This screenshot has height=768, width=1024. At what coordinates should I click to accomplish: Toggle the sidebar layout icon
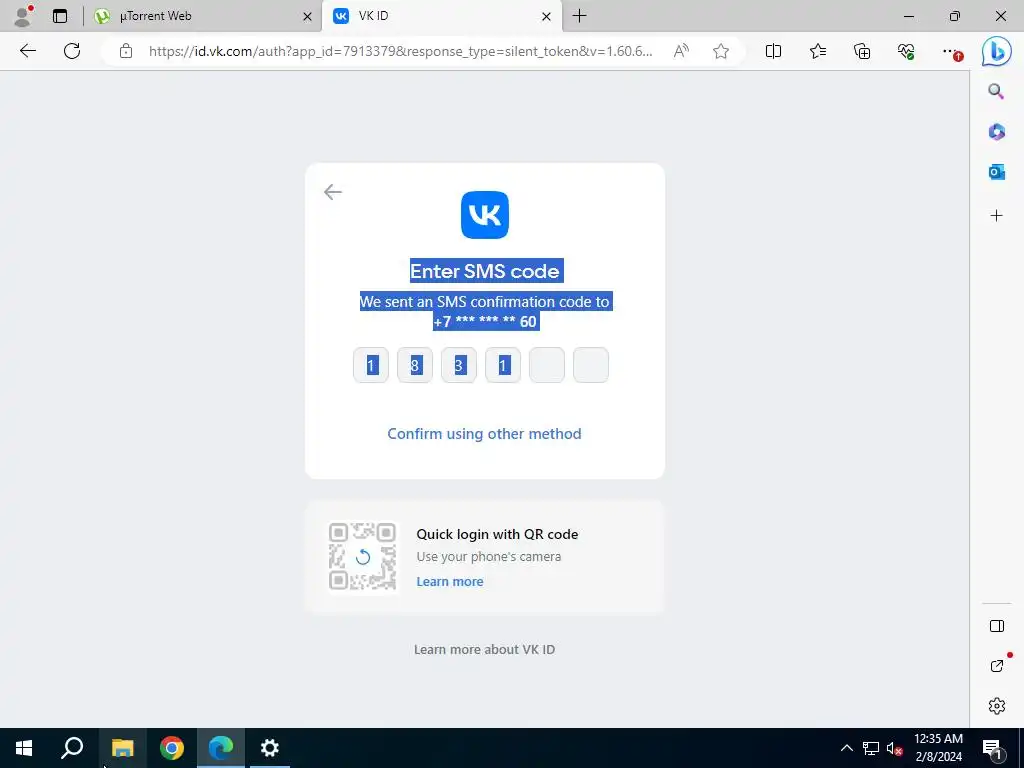pos(997,626)
